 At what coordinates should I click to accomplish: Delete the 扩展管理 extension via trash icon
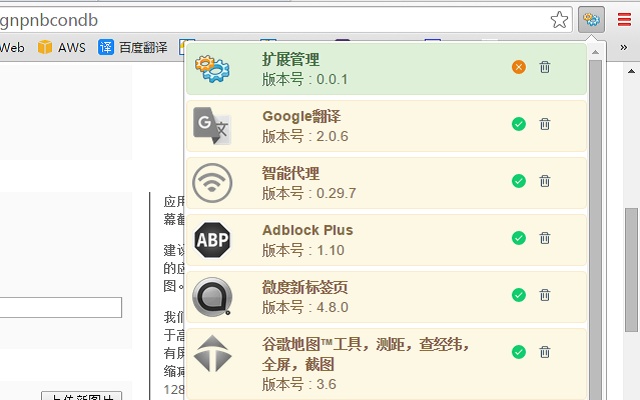544,67
